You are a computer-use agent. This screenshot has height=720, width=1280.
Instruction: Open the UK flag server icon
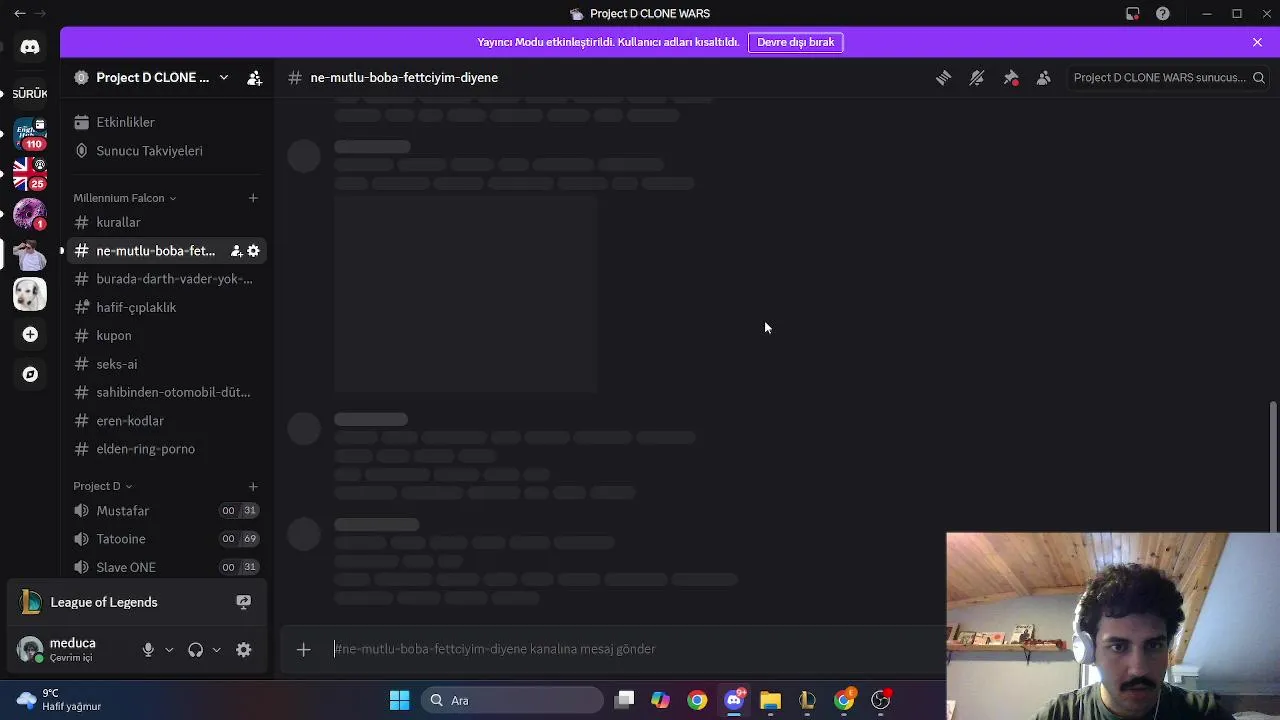tap(30, 173)
